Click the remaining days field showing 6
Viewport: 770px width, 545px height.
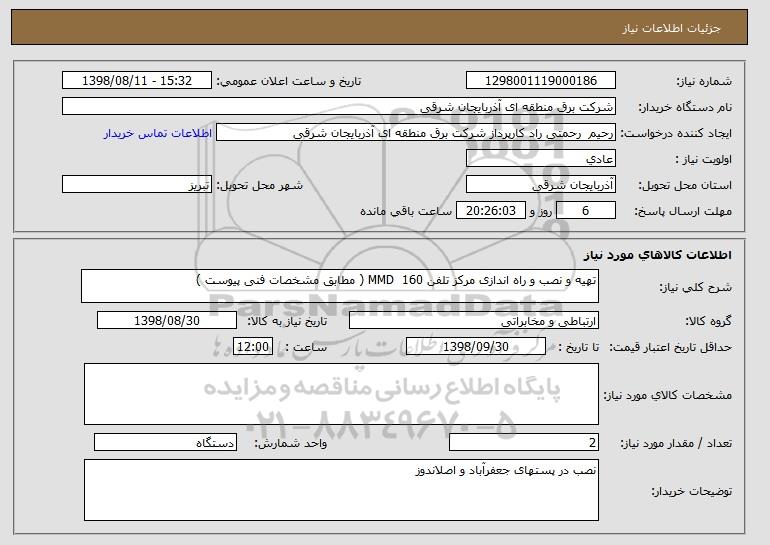click(x=586, y=211)
